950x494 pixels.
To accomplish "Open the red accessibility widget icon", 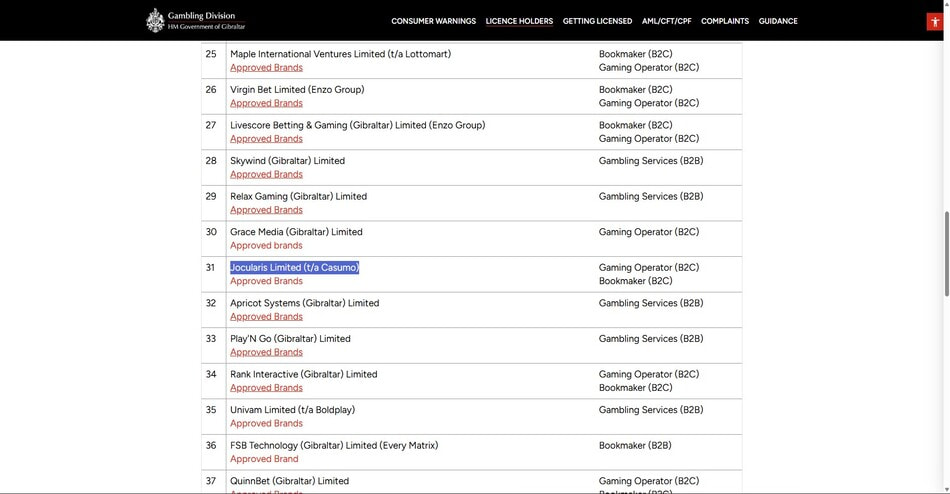I will pos(935,22).
